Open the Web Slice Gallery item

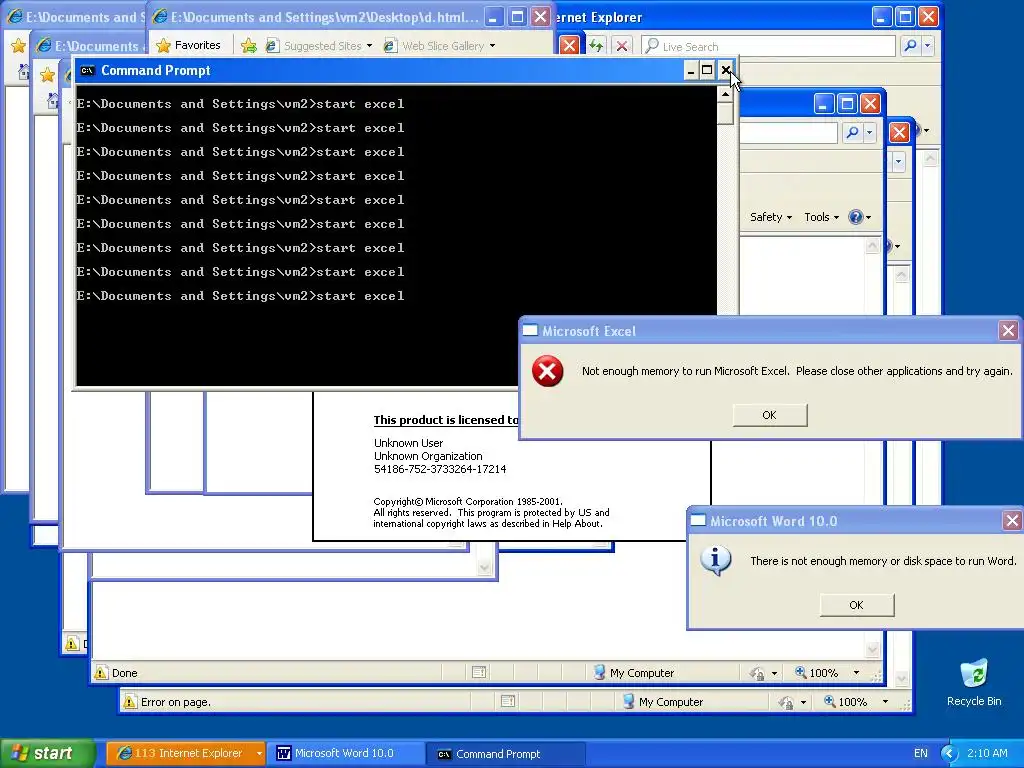click(439, 46)
